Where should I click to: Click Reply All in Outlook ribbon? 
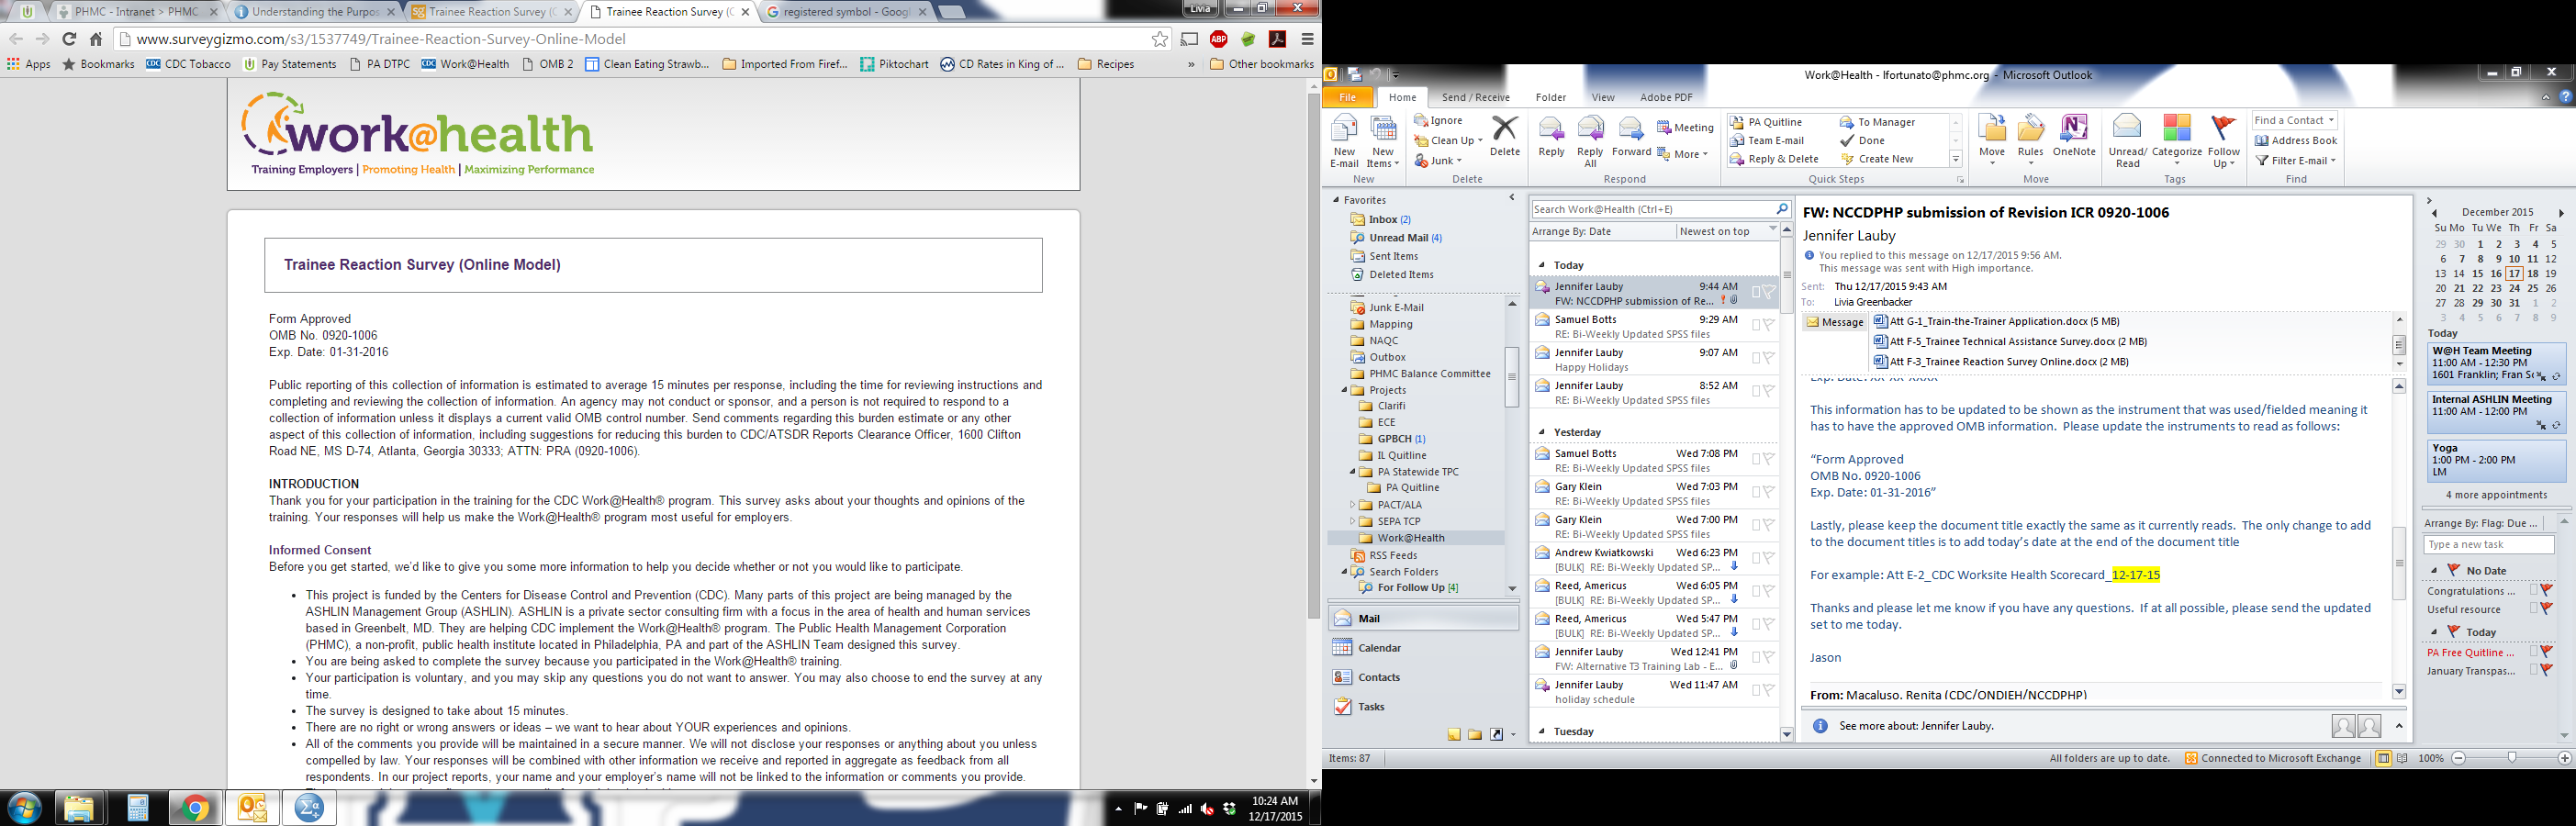(1590, 141)
